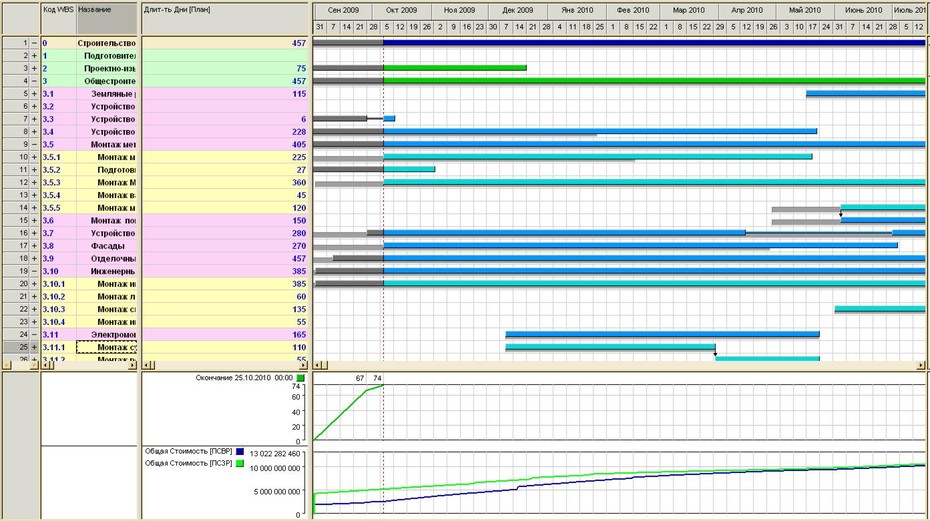The width and height of the screenshot is (930, 521).
Task: Click the duration column scrollbar right arrow
Action: 303,365
